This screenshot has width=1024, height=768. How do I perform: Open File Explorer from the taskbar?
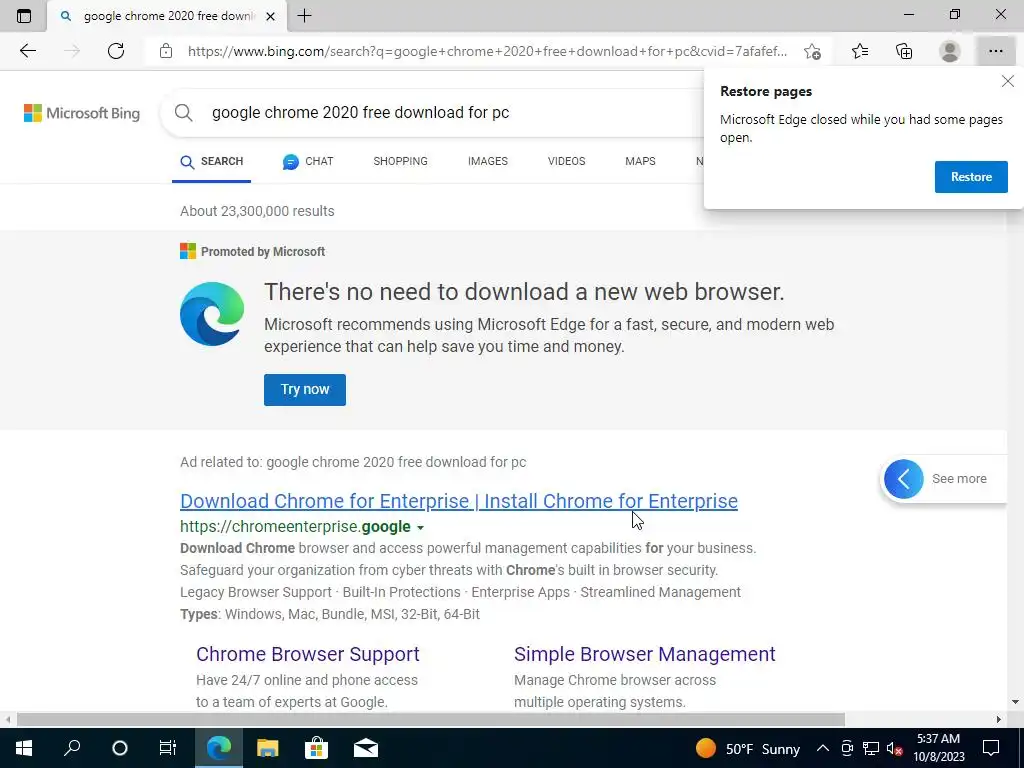coord(267,748)
